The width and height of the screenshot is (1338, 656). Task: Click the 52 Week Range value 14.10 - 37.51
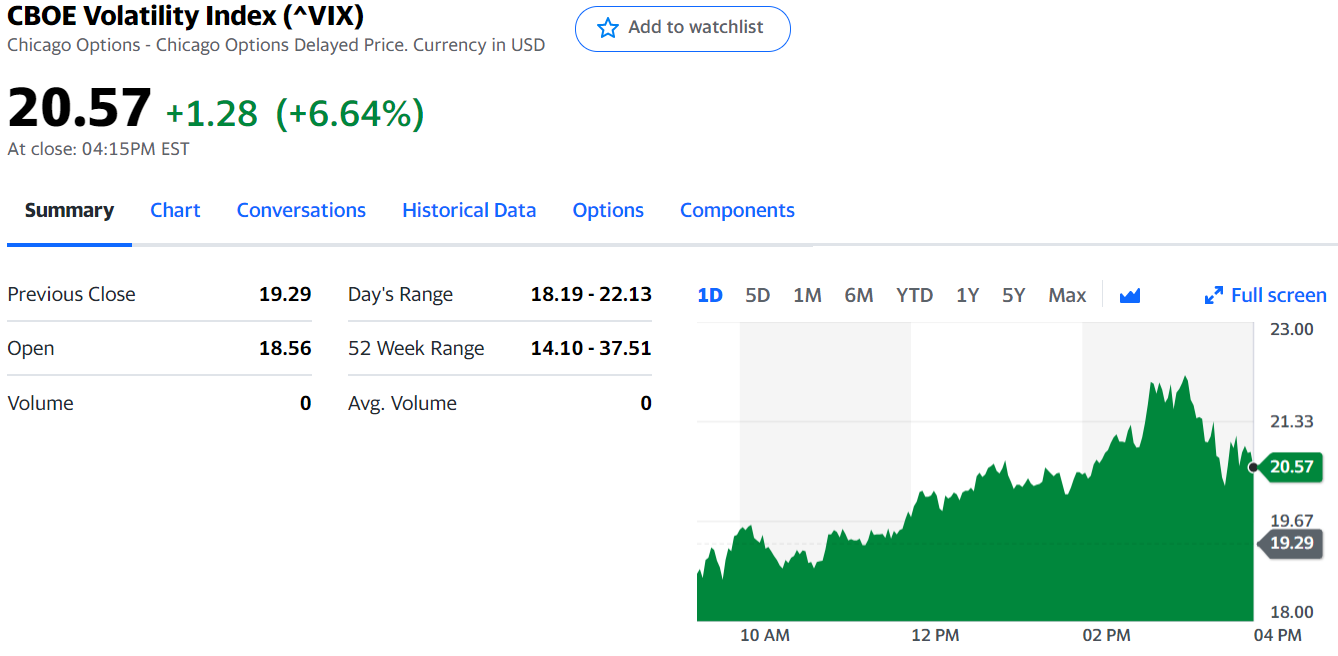click(x=591, y=348)
